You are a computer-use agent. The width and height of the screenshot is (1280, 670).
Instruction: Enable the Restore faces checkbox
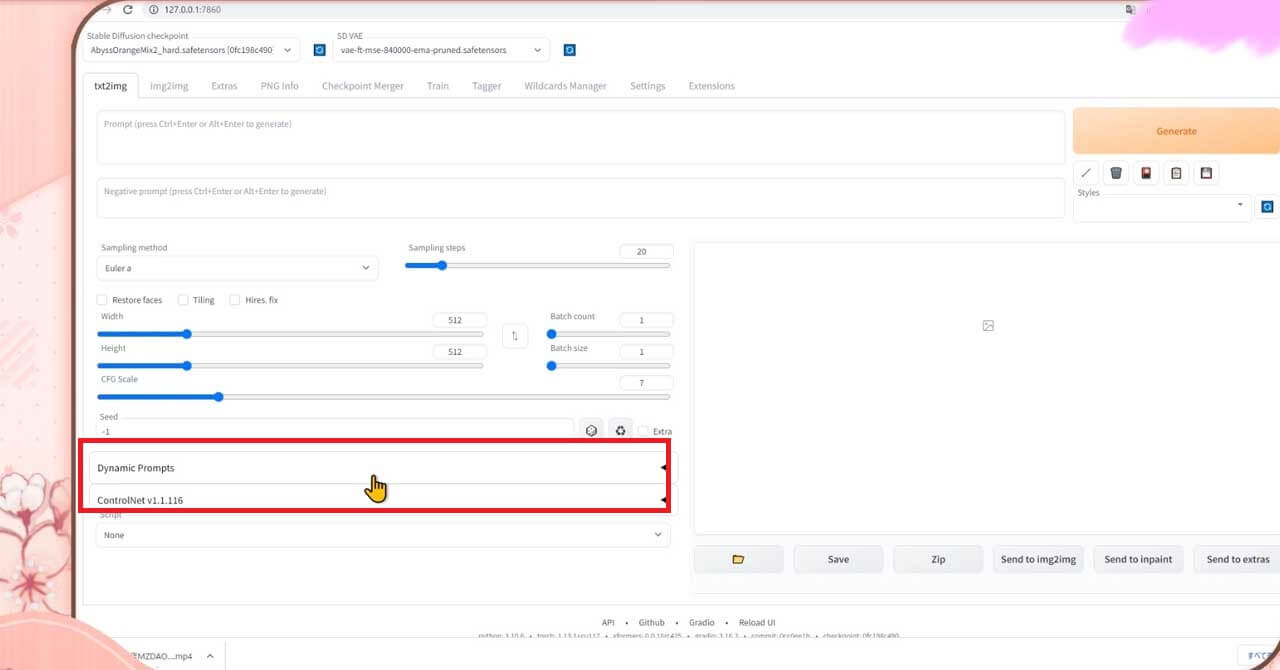[x=102, y=300]
